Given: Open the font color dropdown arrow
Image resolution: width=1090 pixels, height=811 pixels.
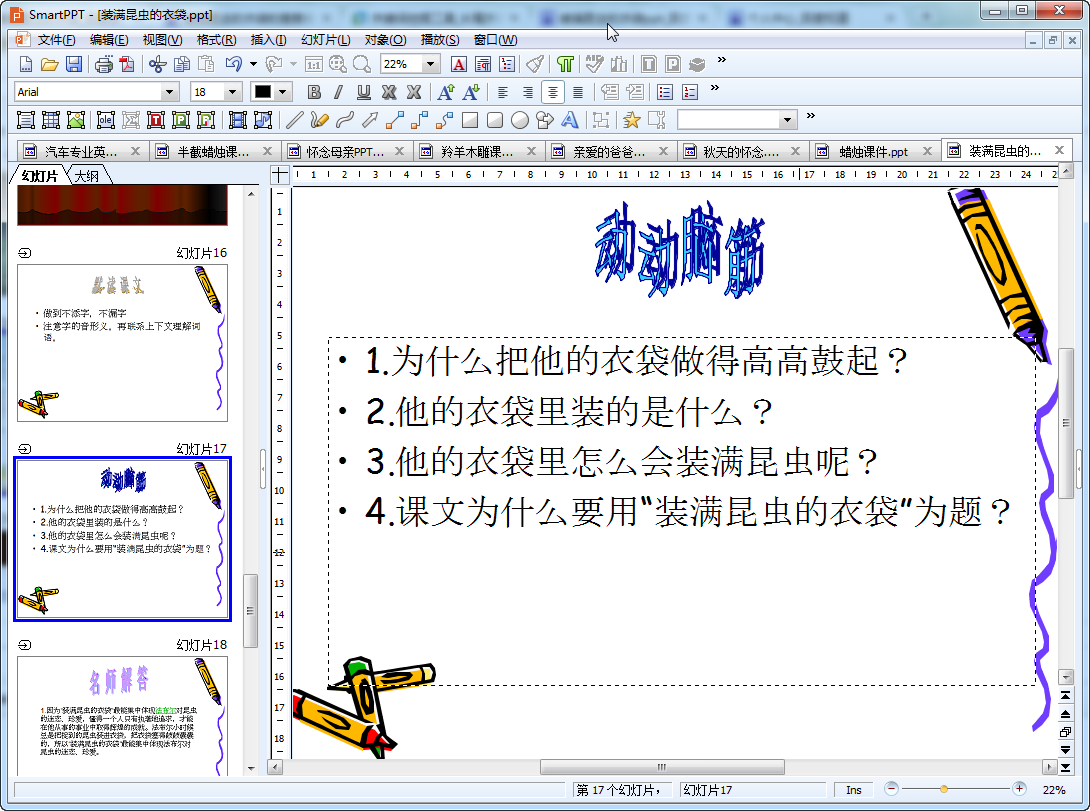Looking at the screenshot, I should pos(282,92).
